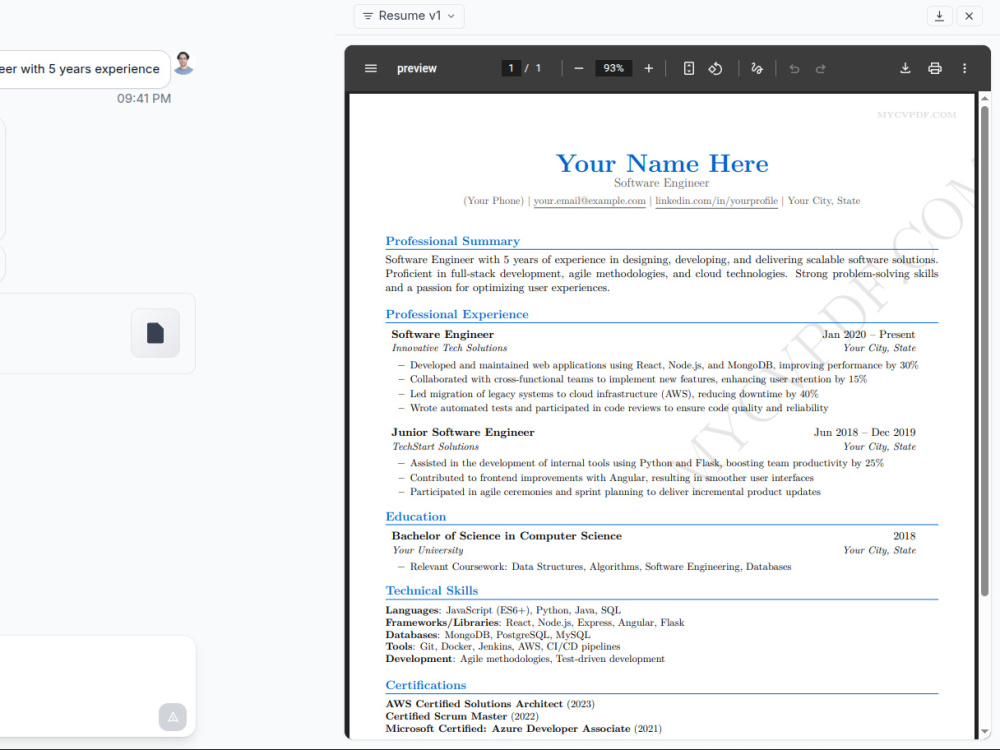The width and height of the screenshot is (1000, 750).
Task: Undo last annotation in PDF viewer
Action: pos(794,68)
